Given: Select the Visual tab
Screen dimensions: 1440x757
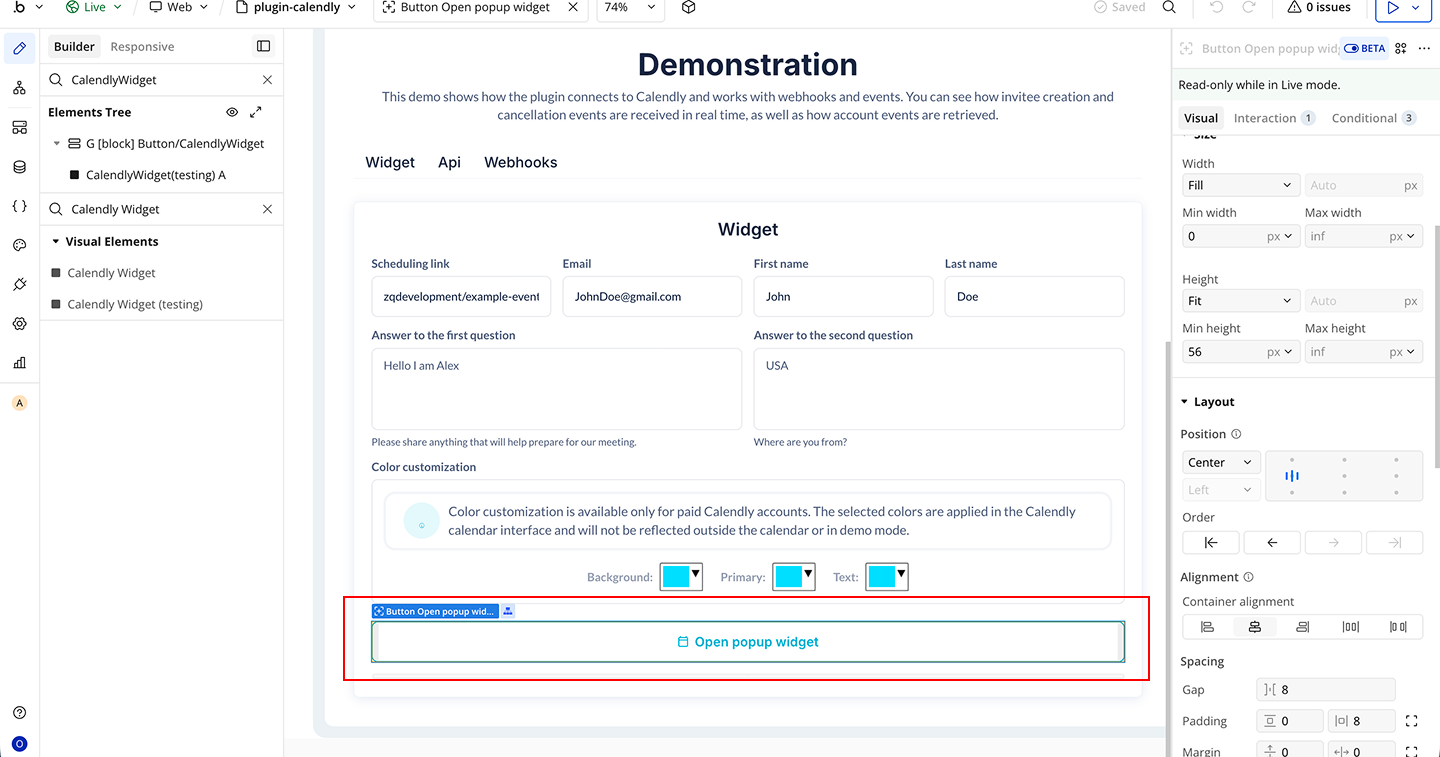Looking at the screenshot, I should pyautogui.click(x=1201, y=118).
